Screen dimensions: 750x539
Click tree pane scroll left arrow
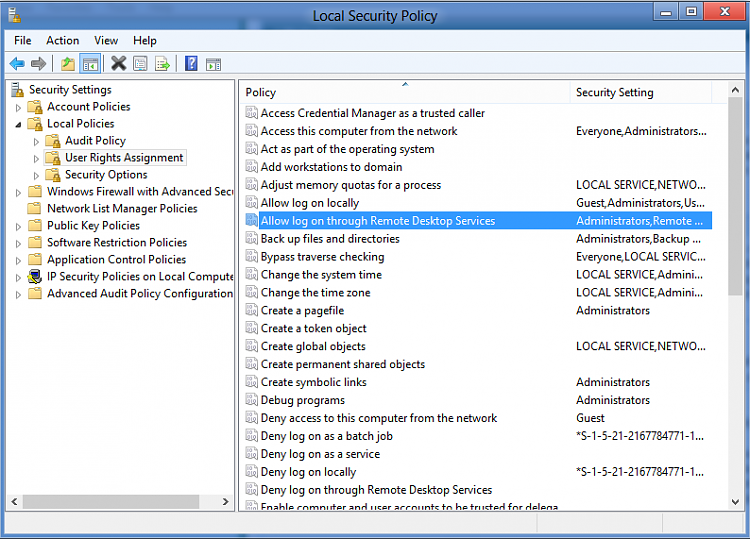(x=14, y=502)
